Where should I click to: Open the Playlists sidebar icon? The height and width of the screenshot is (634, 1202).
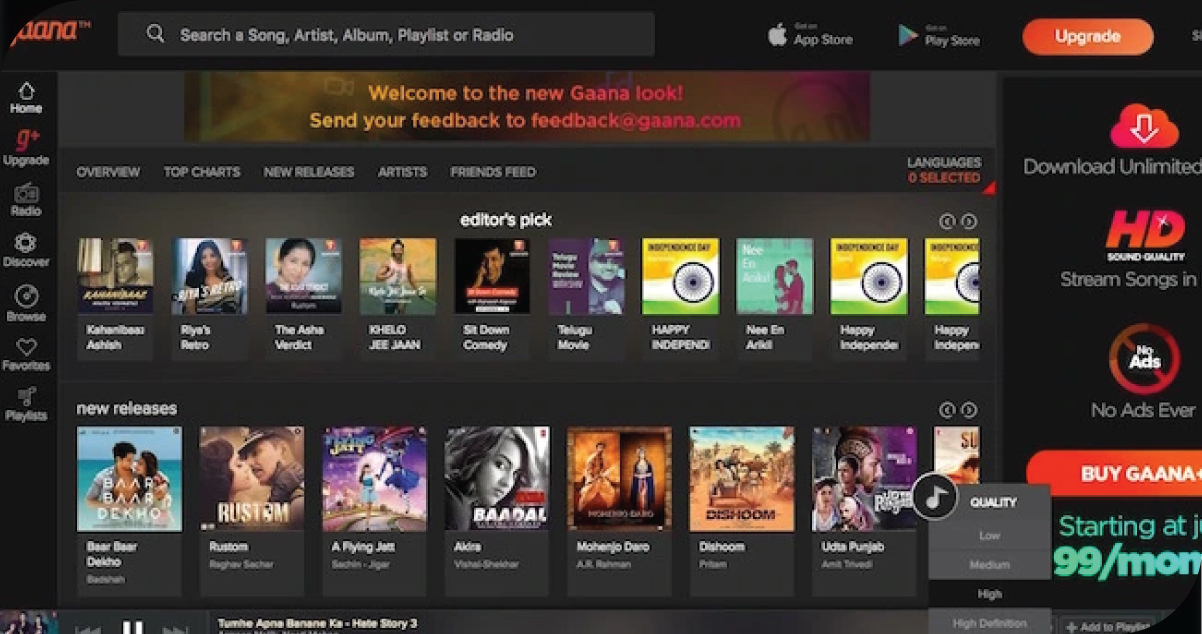pyautogui.click(x=26, y=398)
